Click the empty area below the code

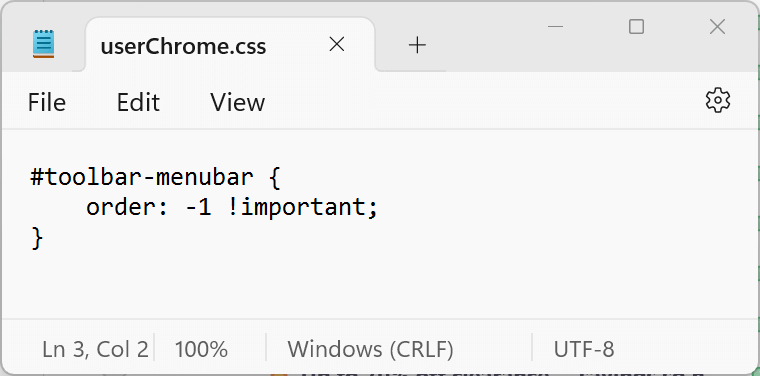378,286
